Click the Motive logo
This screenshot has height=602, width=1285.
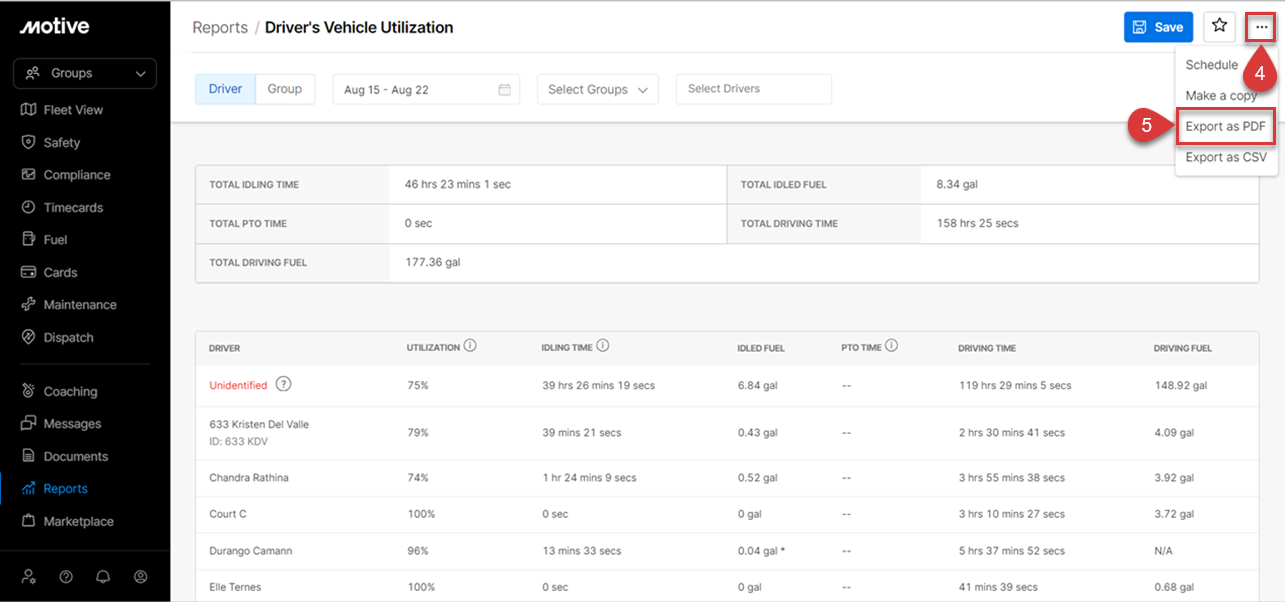(54, 27)
